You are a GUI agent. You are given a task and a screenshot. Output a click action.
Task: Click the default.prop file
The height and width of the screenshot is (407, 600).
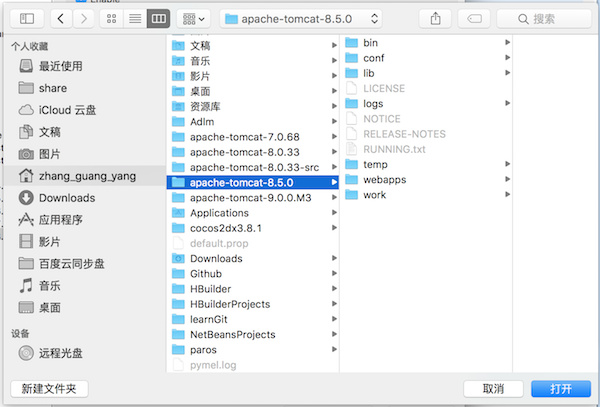[253, 243]
